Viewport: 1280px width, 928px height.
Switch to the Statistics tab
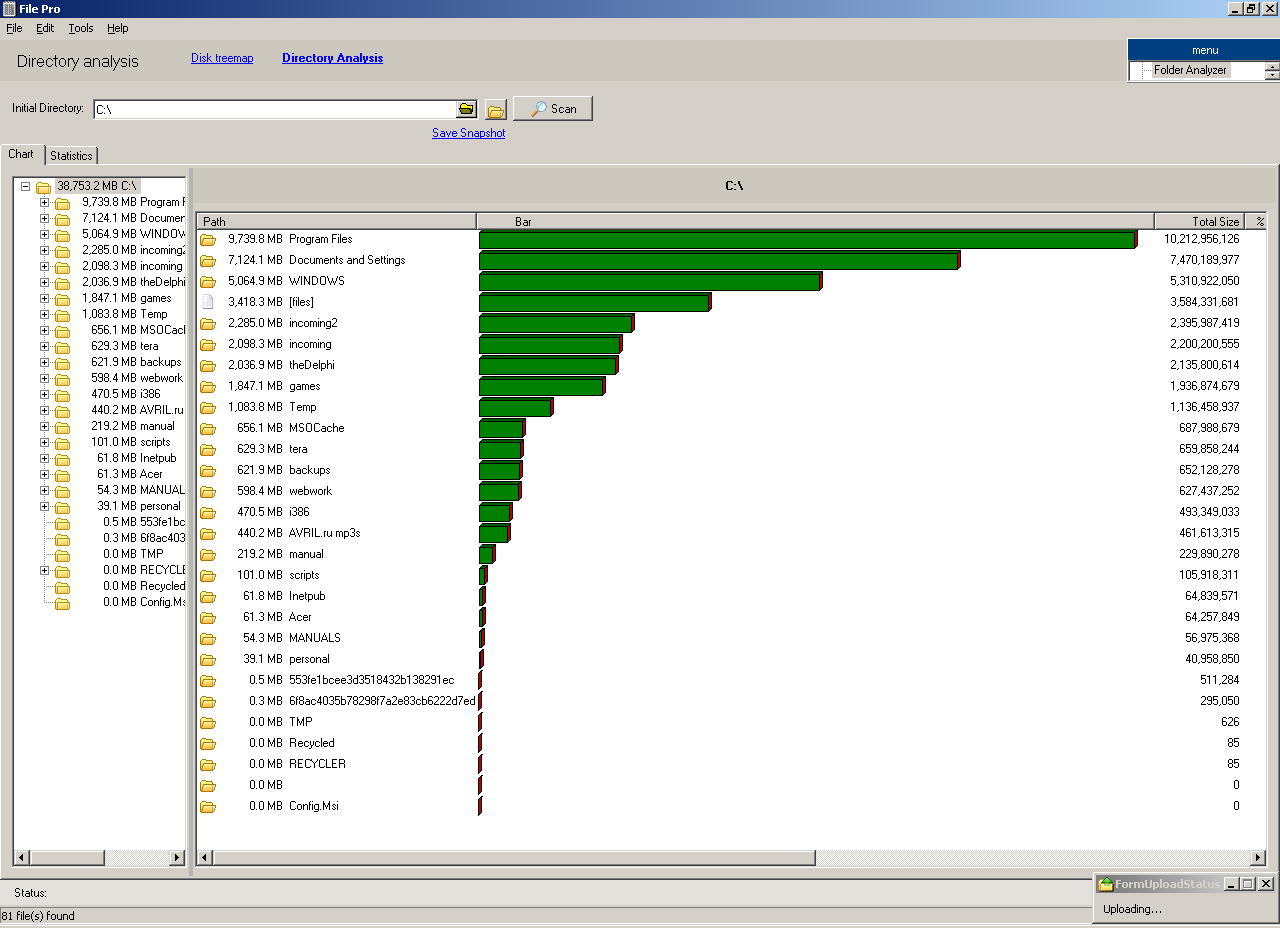coord(71,155)
